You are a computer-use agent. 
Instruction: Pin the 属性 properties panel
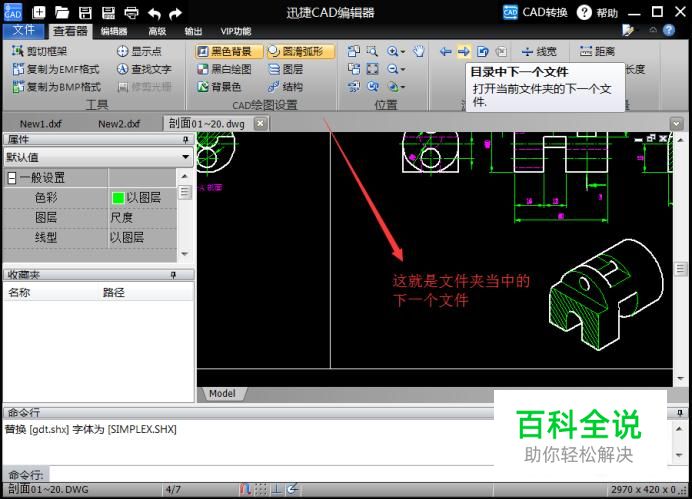(186, 140)
